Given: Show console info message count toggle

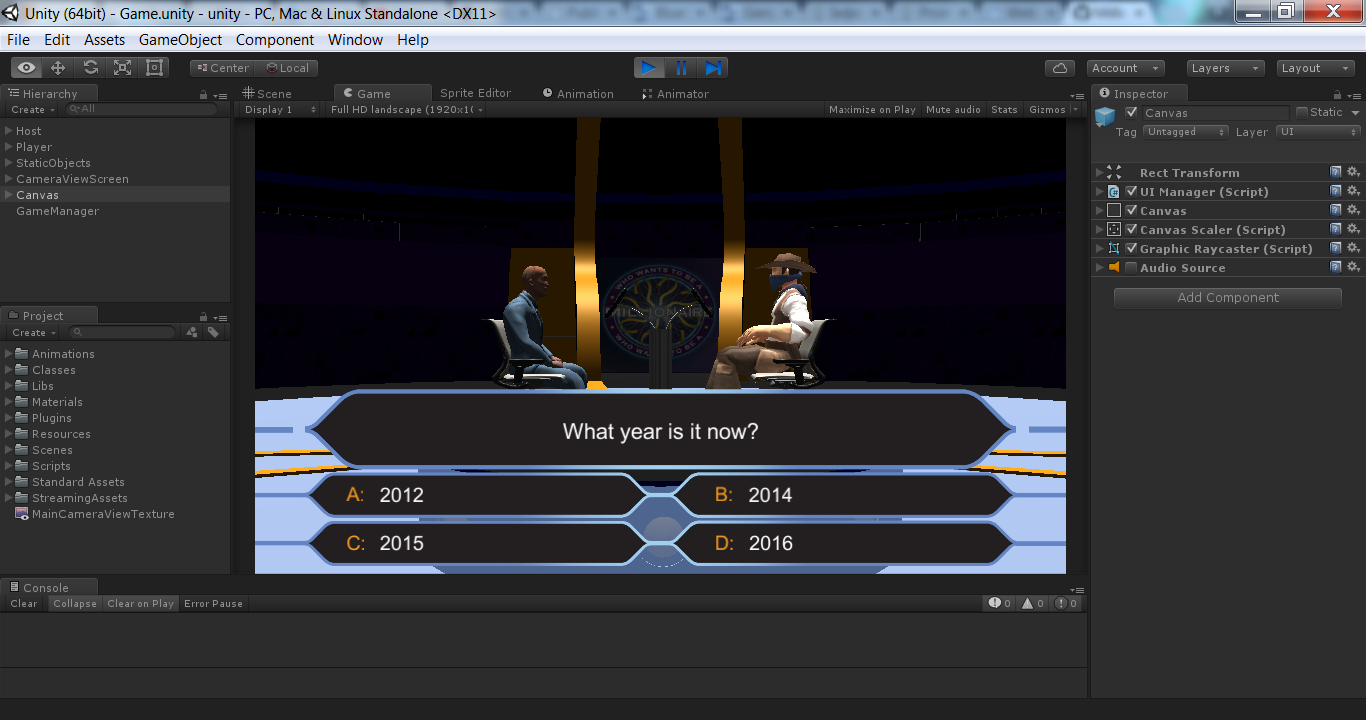Looking at the screenshot, I should tap(1000, 603).
